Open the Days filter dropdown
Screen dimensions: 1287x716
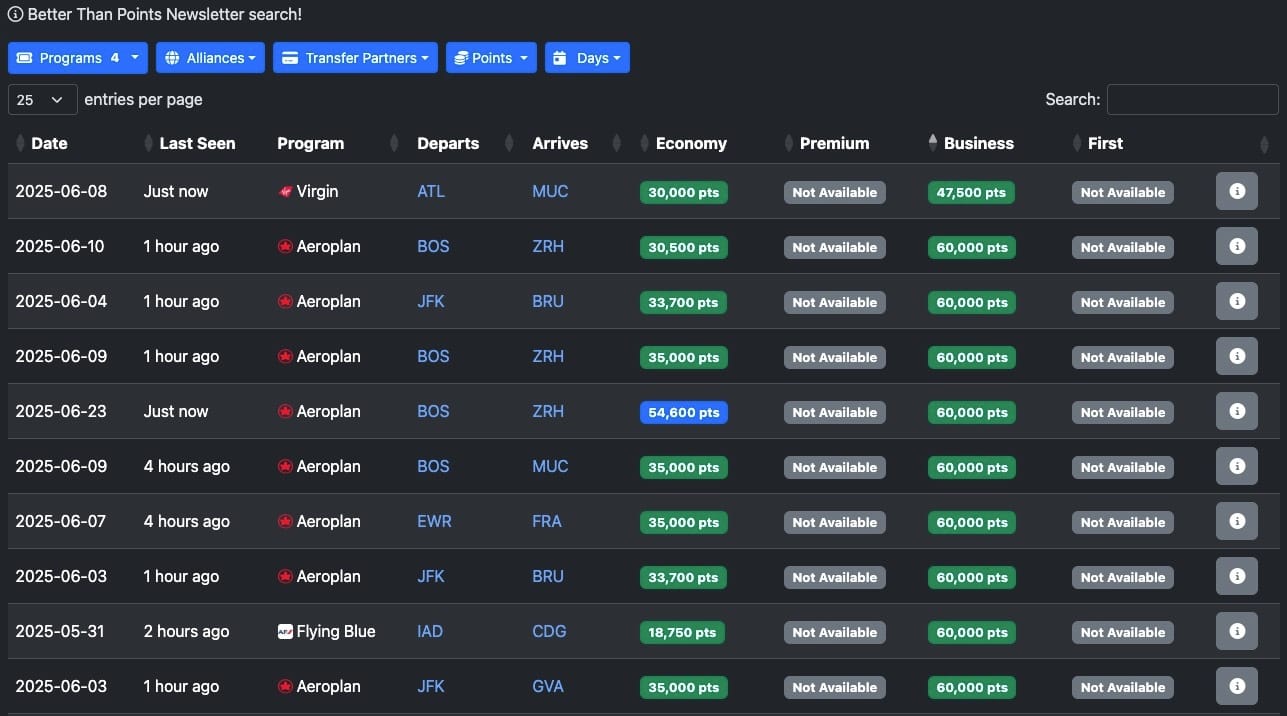587,58
